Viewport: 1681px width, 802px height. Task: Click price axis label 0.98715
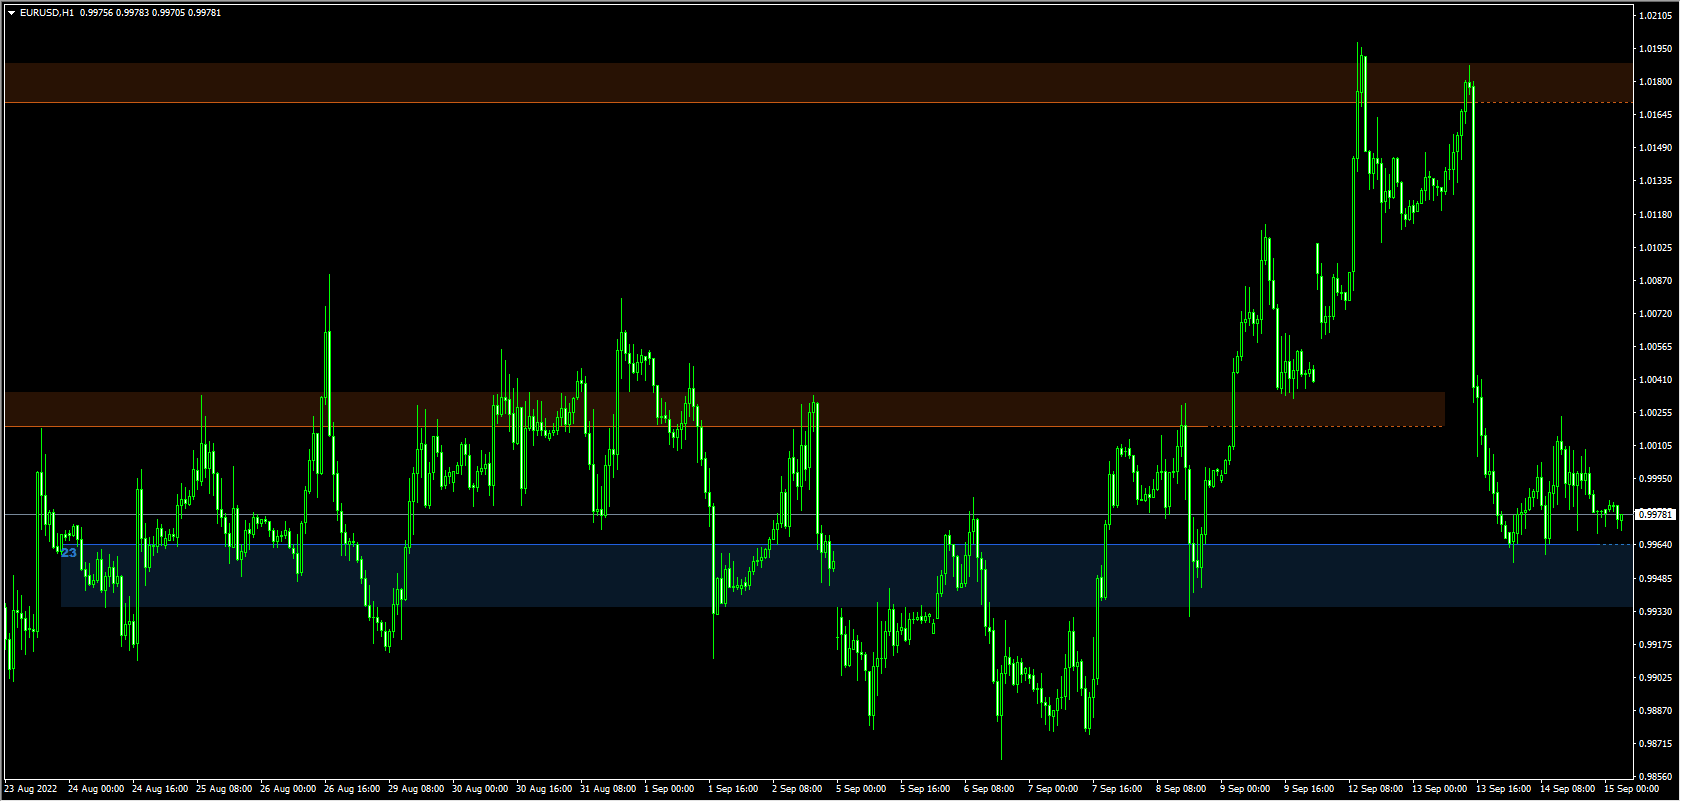click(x=1656, y=744)
